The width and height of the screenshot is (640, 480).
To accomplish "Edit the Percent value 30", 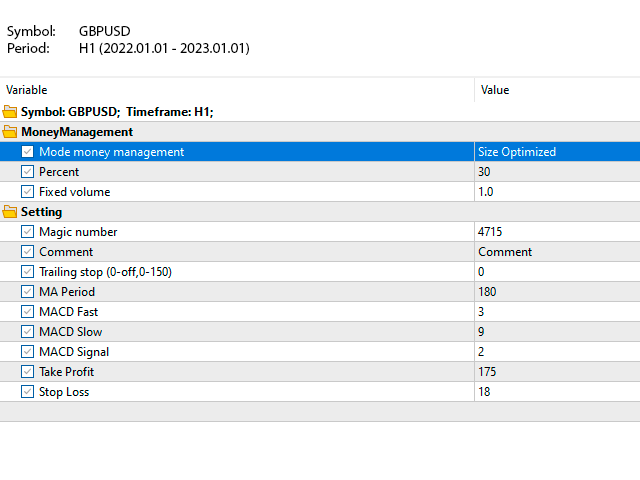I will (557, 171).
